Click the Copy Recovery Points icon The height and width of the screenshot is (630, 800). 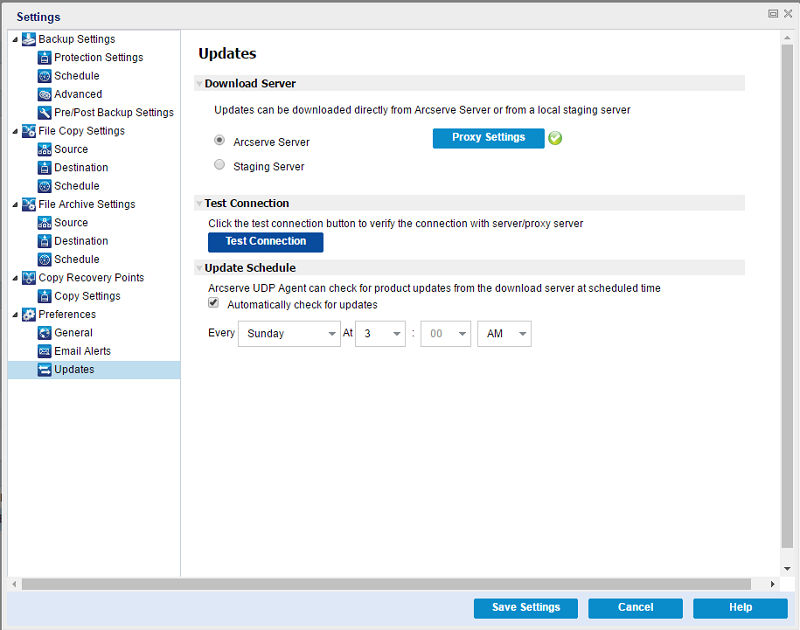point(29,278)
